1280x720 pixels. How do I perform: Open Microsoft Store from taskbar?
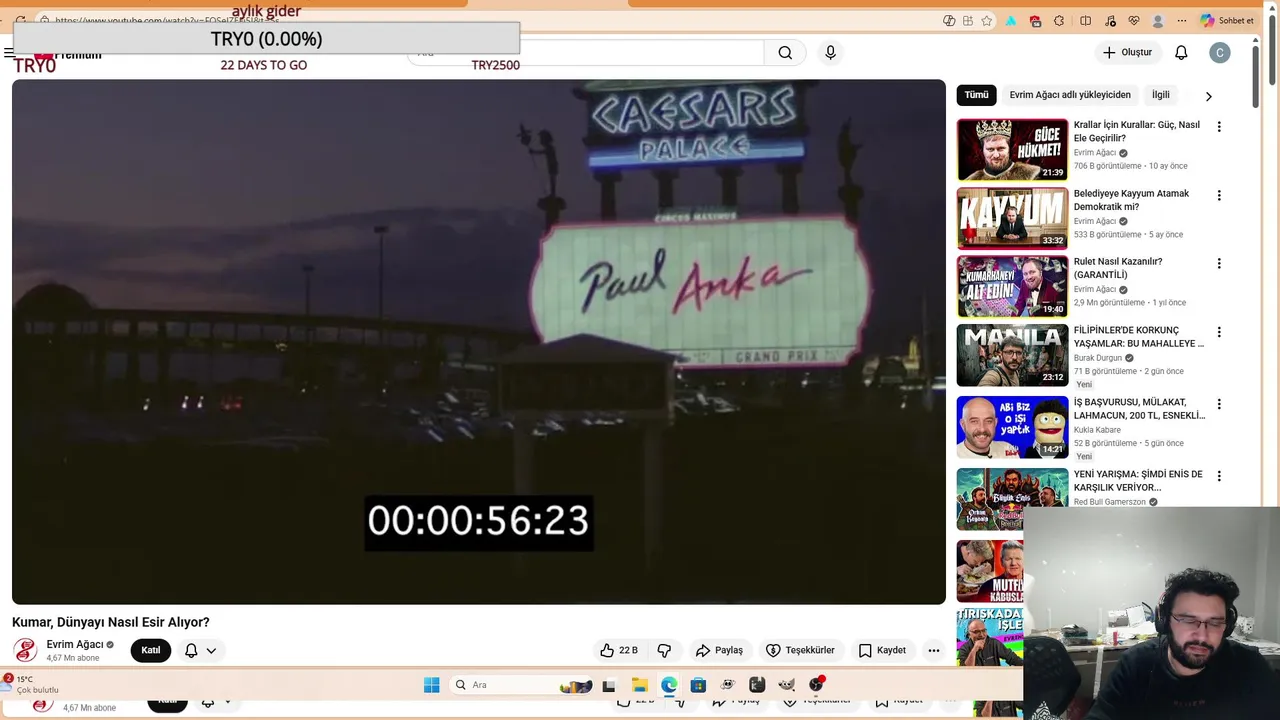(698, 685)
